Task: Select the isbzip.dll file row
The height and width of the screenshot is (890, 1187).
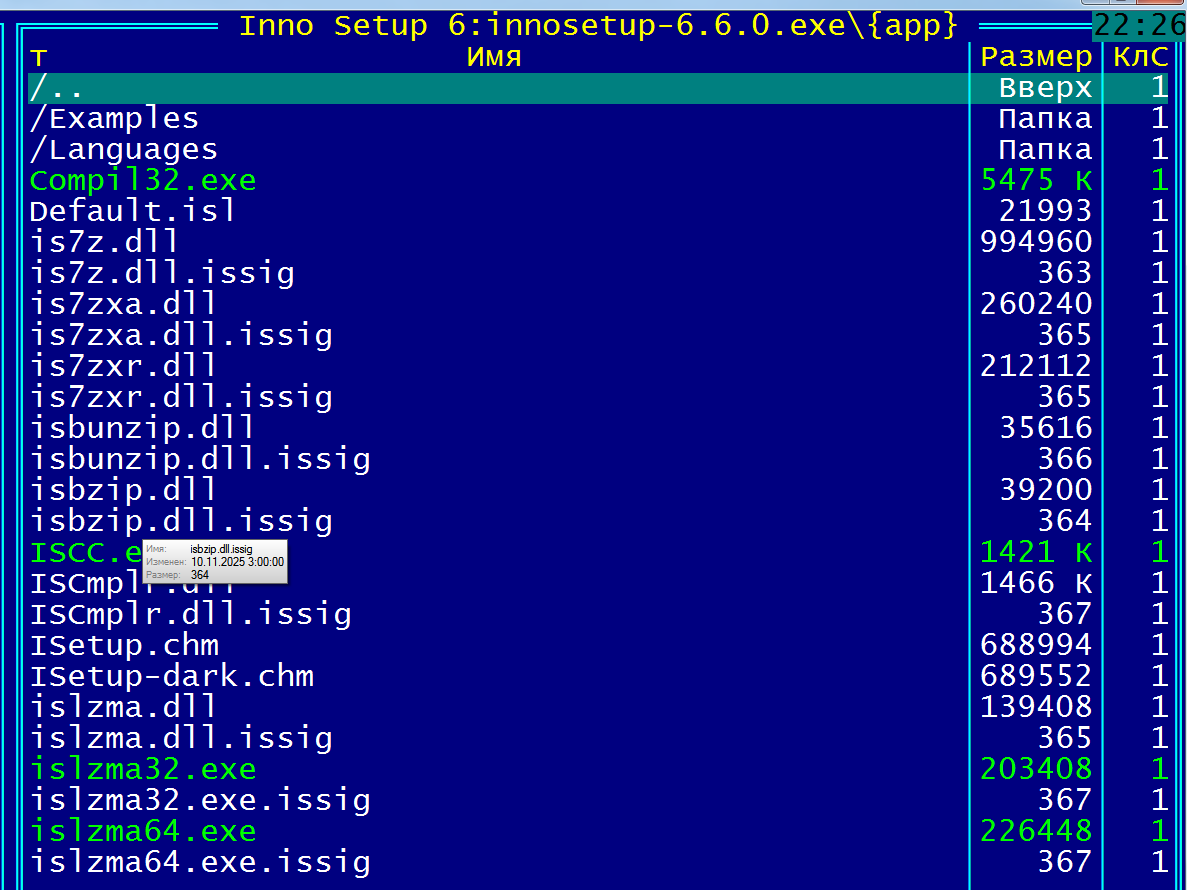Action: (x=123, y=490)
